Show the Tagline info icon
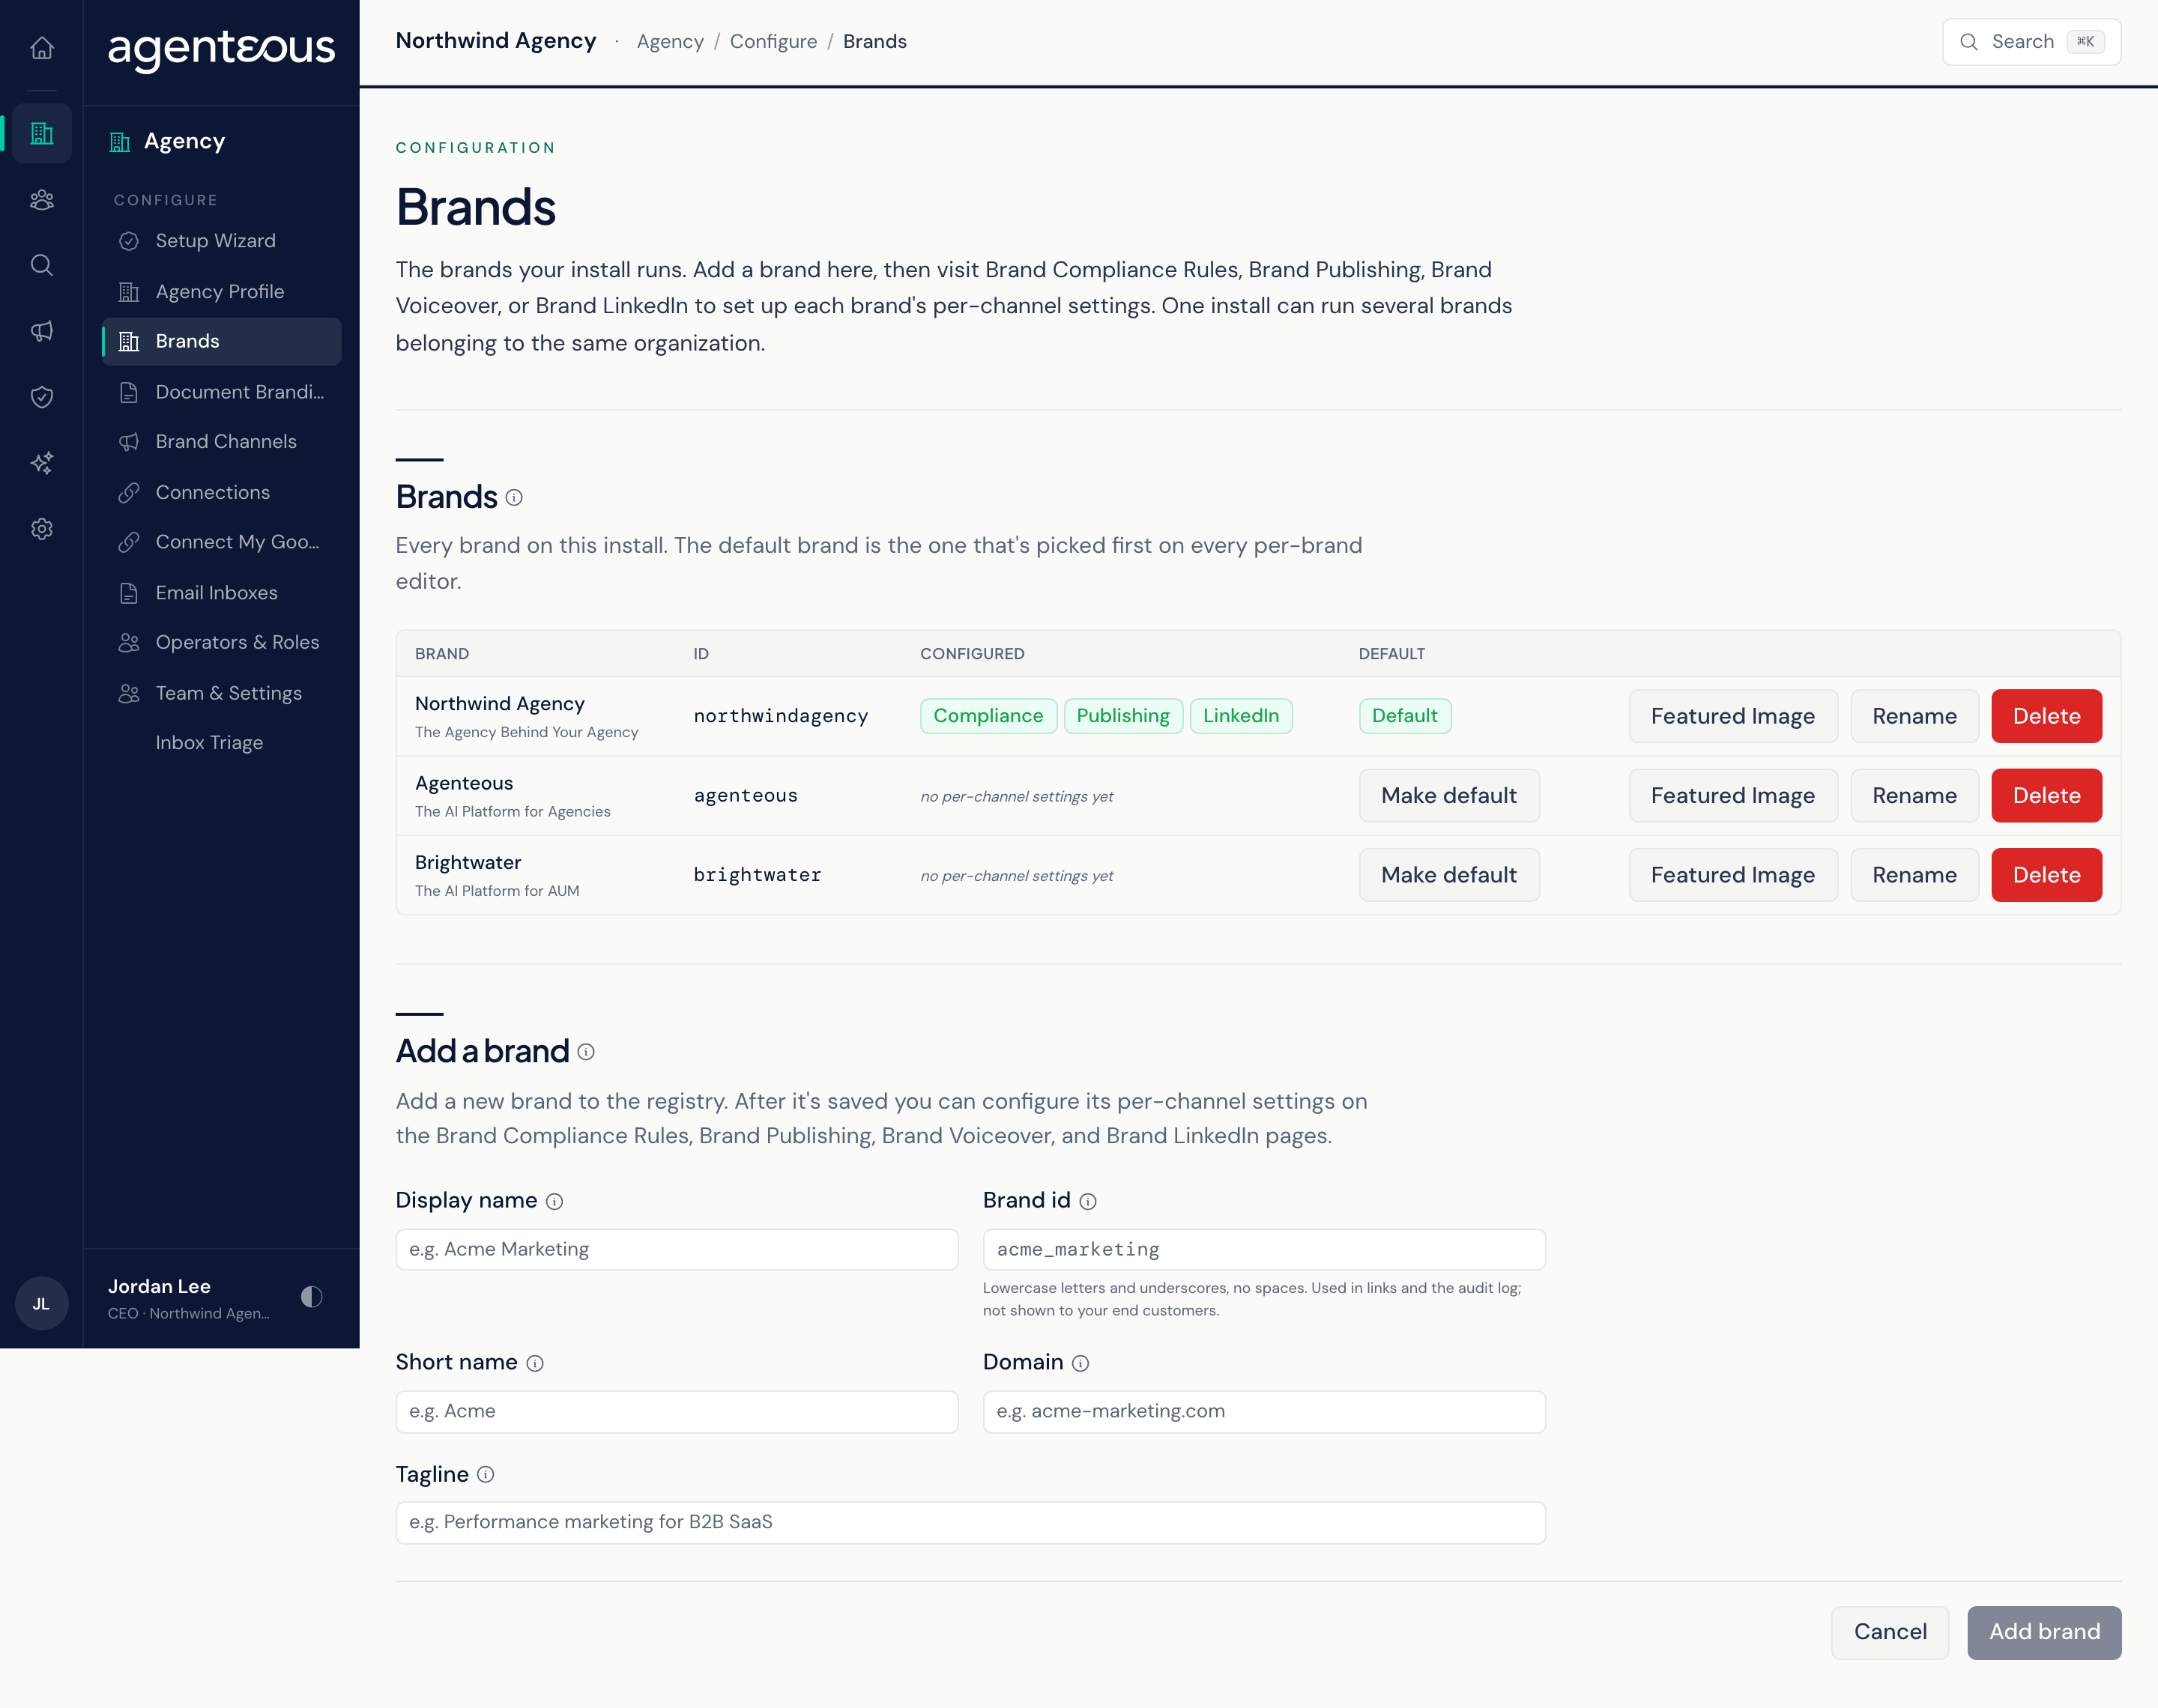This screenshot has height=1708, width=2158. (x=485, y=1474)
